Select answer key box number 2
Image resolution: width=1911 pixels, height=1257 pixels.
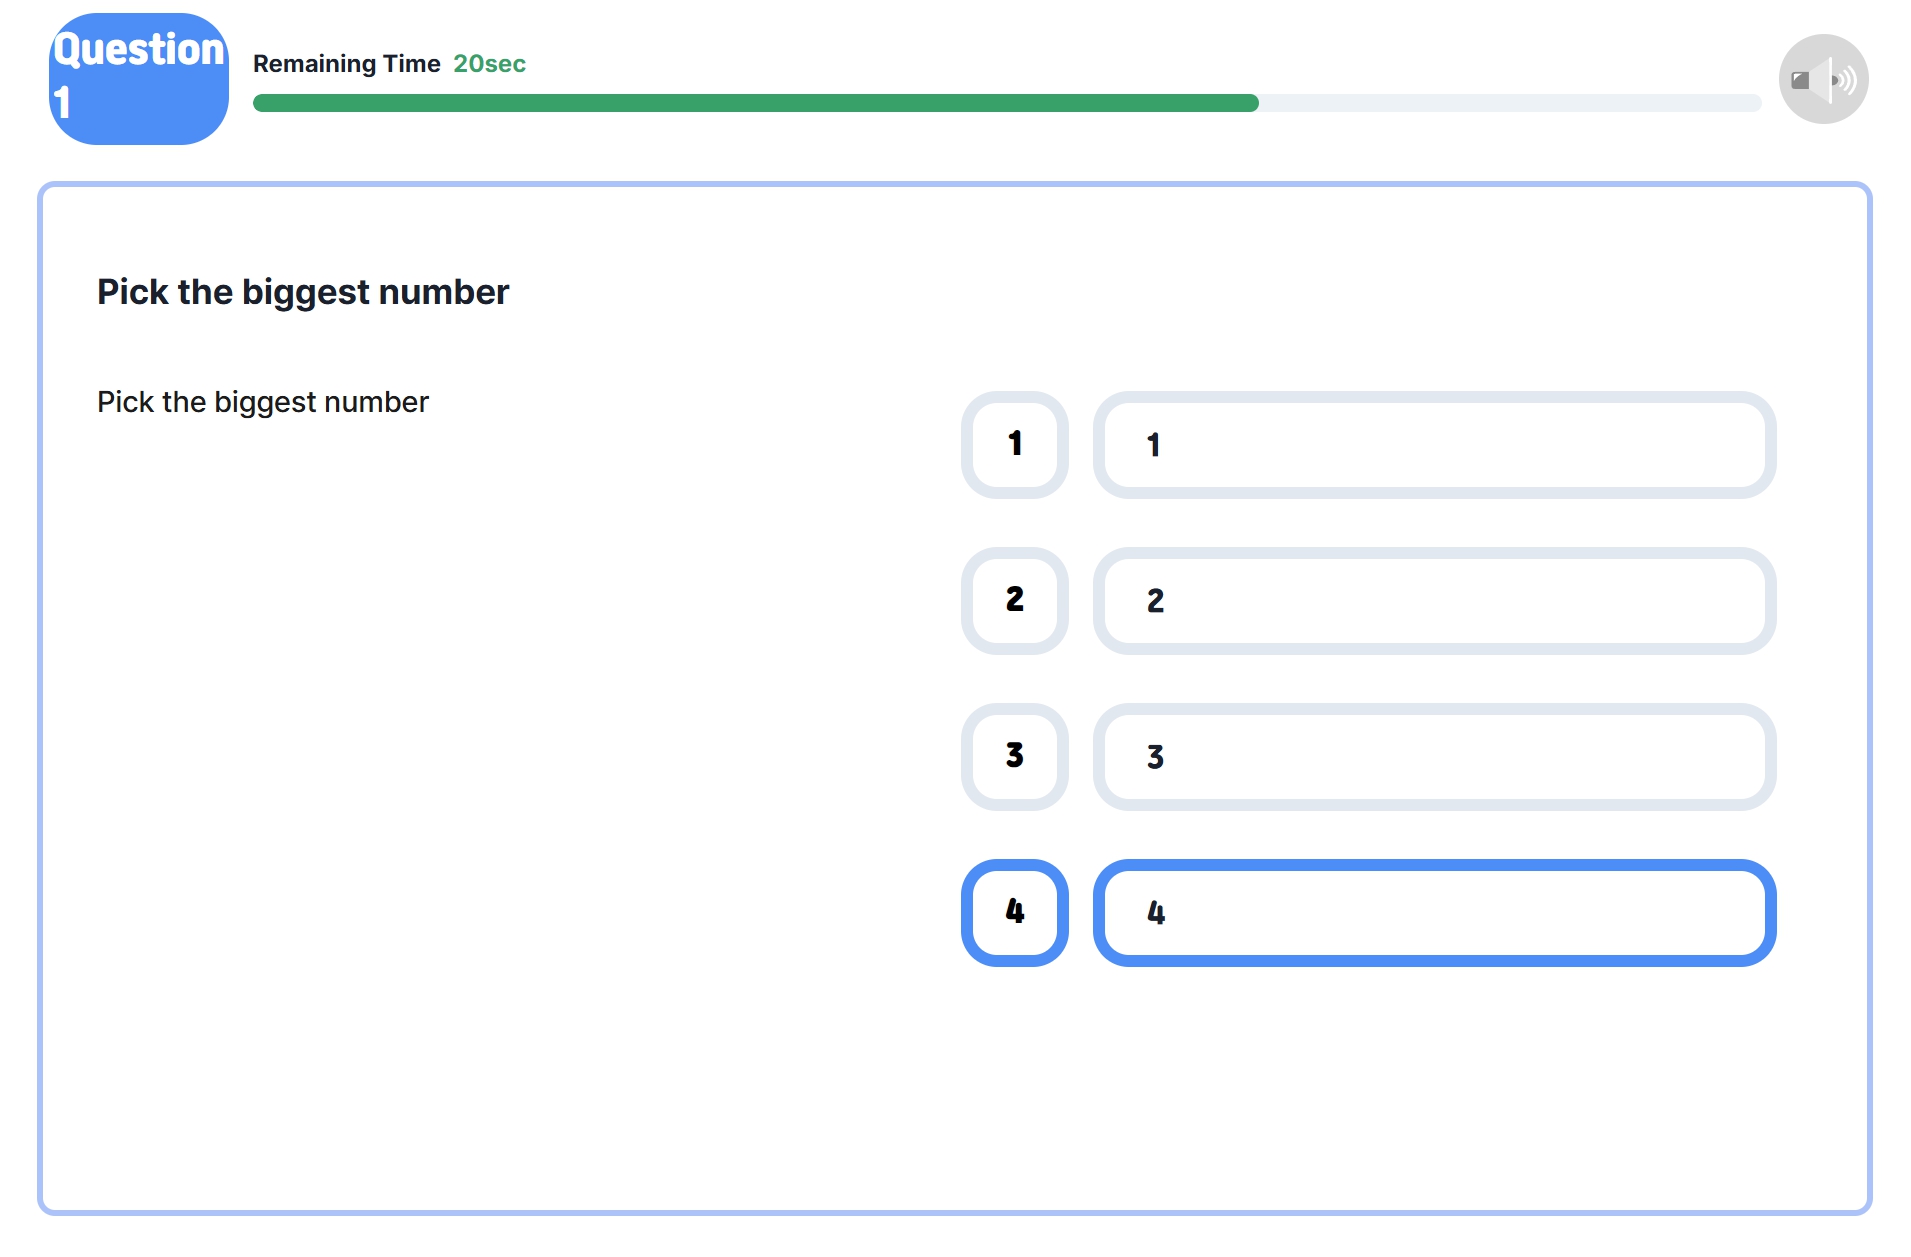[x=1015, y=600]
